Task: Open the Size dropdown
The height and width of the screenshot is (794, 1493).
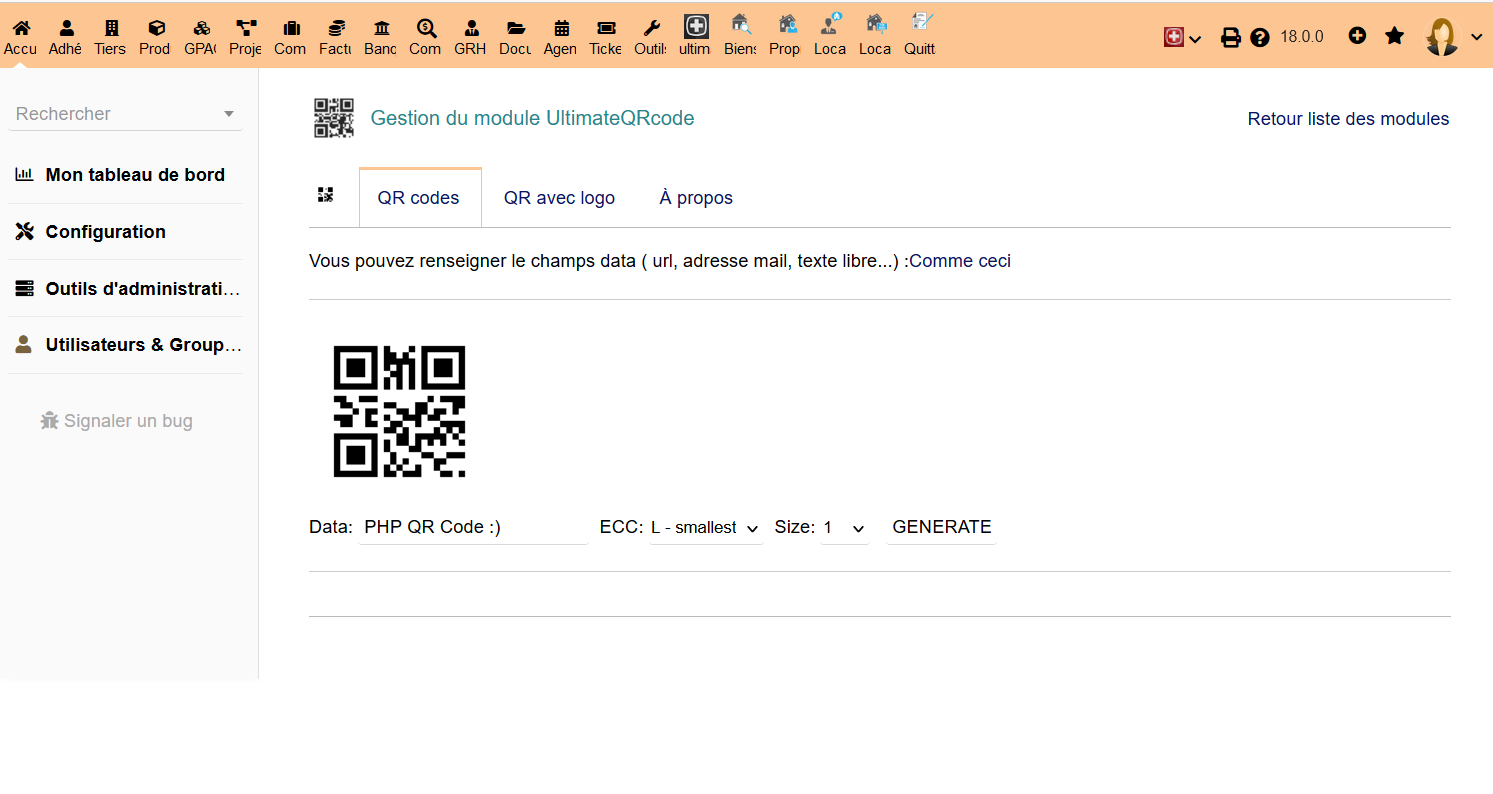Action: 844,528
